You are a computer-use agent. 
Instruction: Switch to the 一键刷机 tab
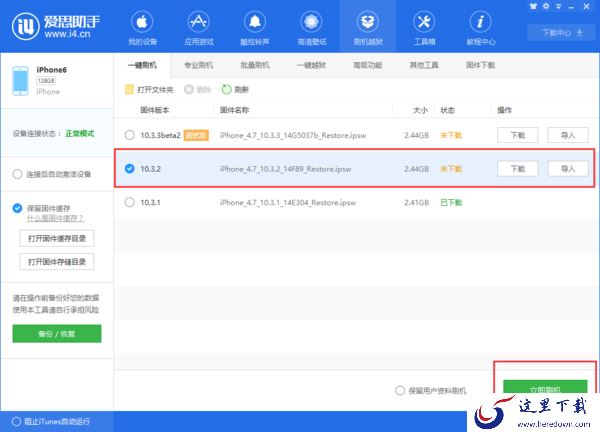click(142, 65)
